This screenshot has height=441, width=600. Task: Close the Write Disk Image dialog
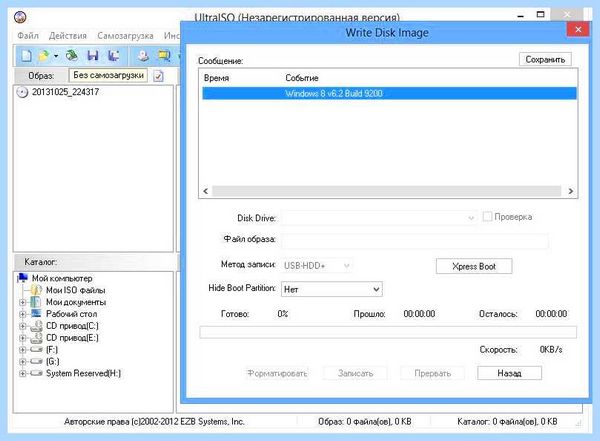(x=578, y=29)
